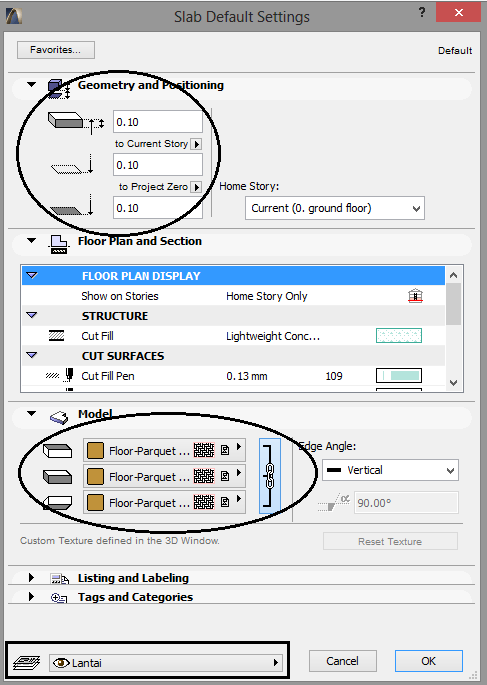Open the Home Story dropdown
487x685 pixels.
[x=335, y=208]
